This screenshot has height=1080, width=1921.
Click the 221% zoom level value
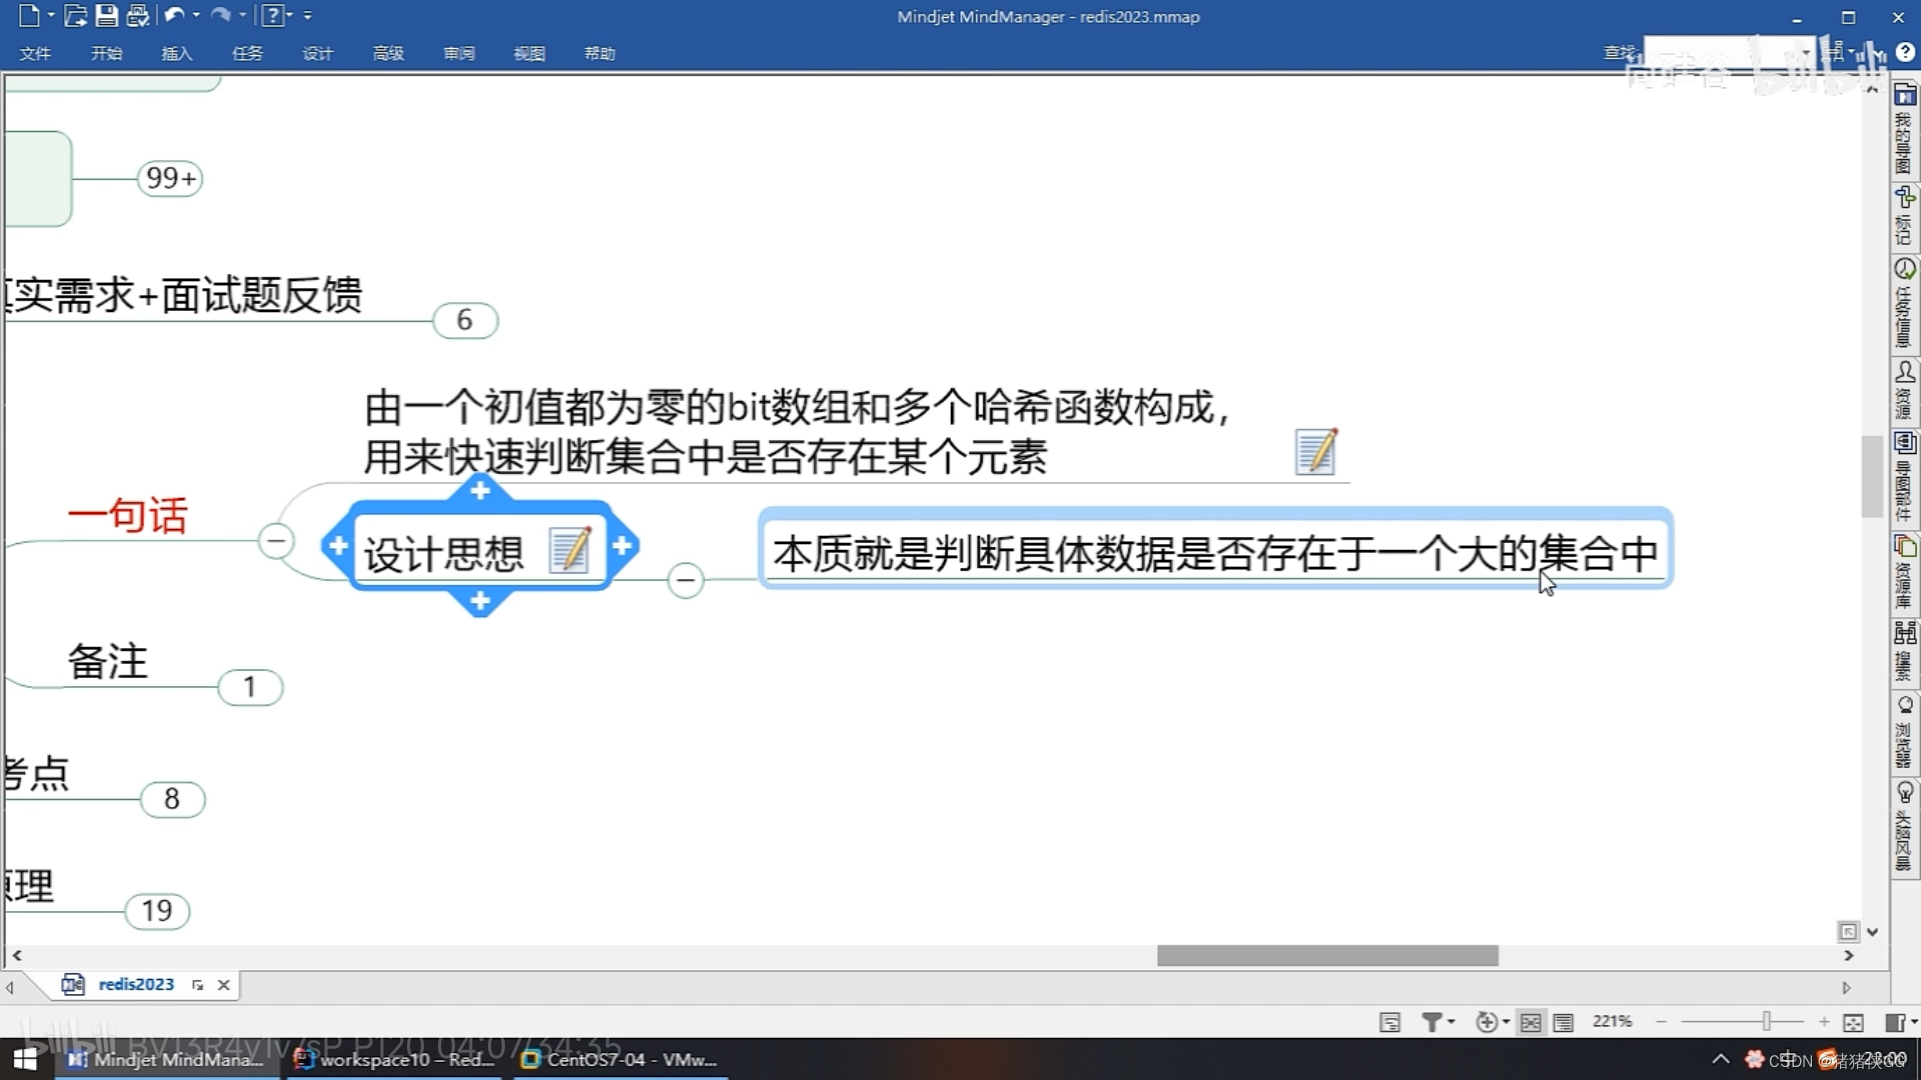1612,1021
